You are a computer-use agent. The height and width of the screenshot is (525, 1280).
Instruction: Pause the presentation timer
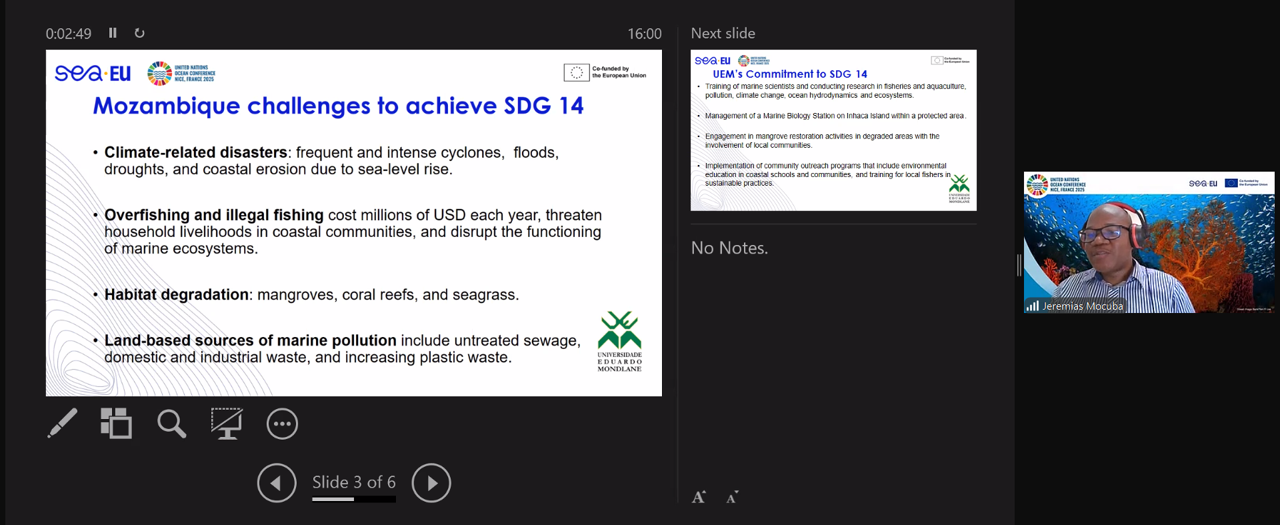[x=113, y=33]
